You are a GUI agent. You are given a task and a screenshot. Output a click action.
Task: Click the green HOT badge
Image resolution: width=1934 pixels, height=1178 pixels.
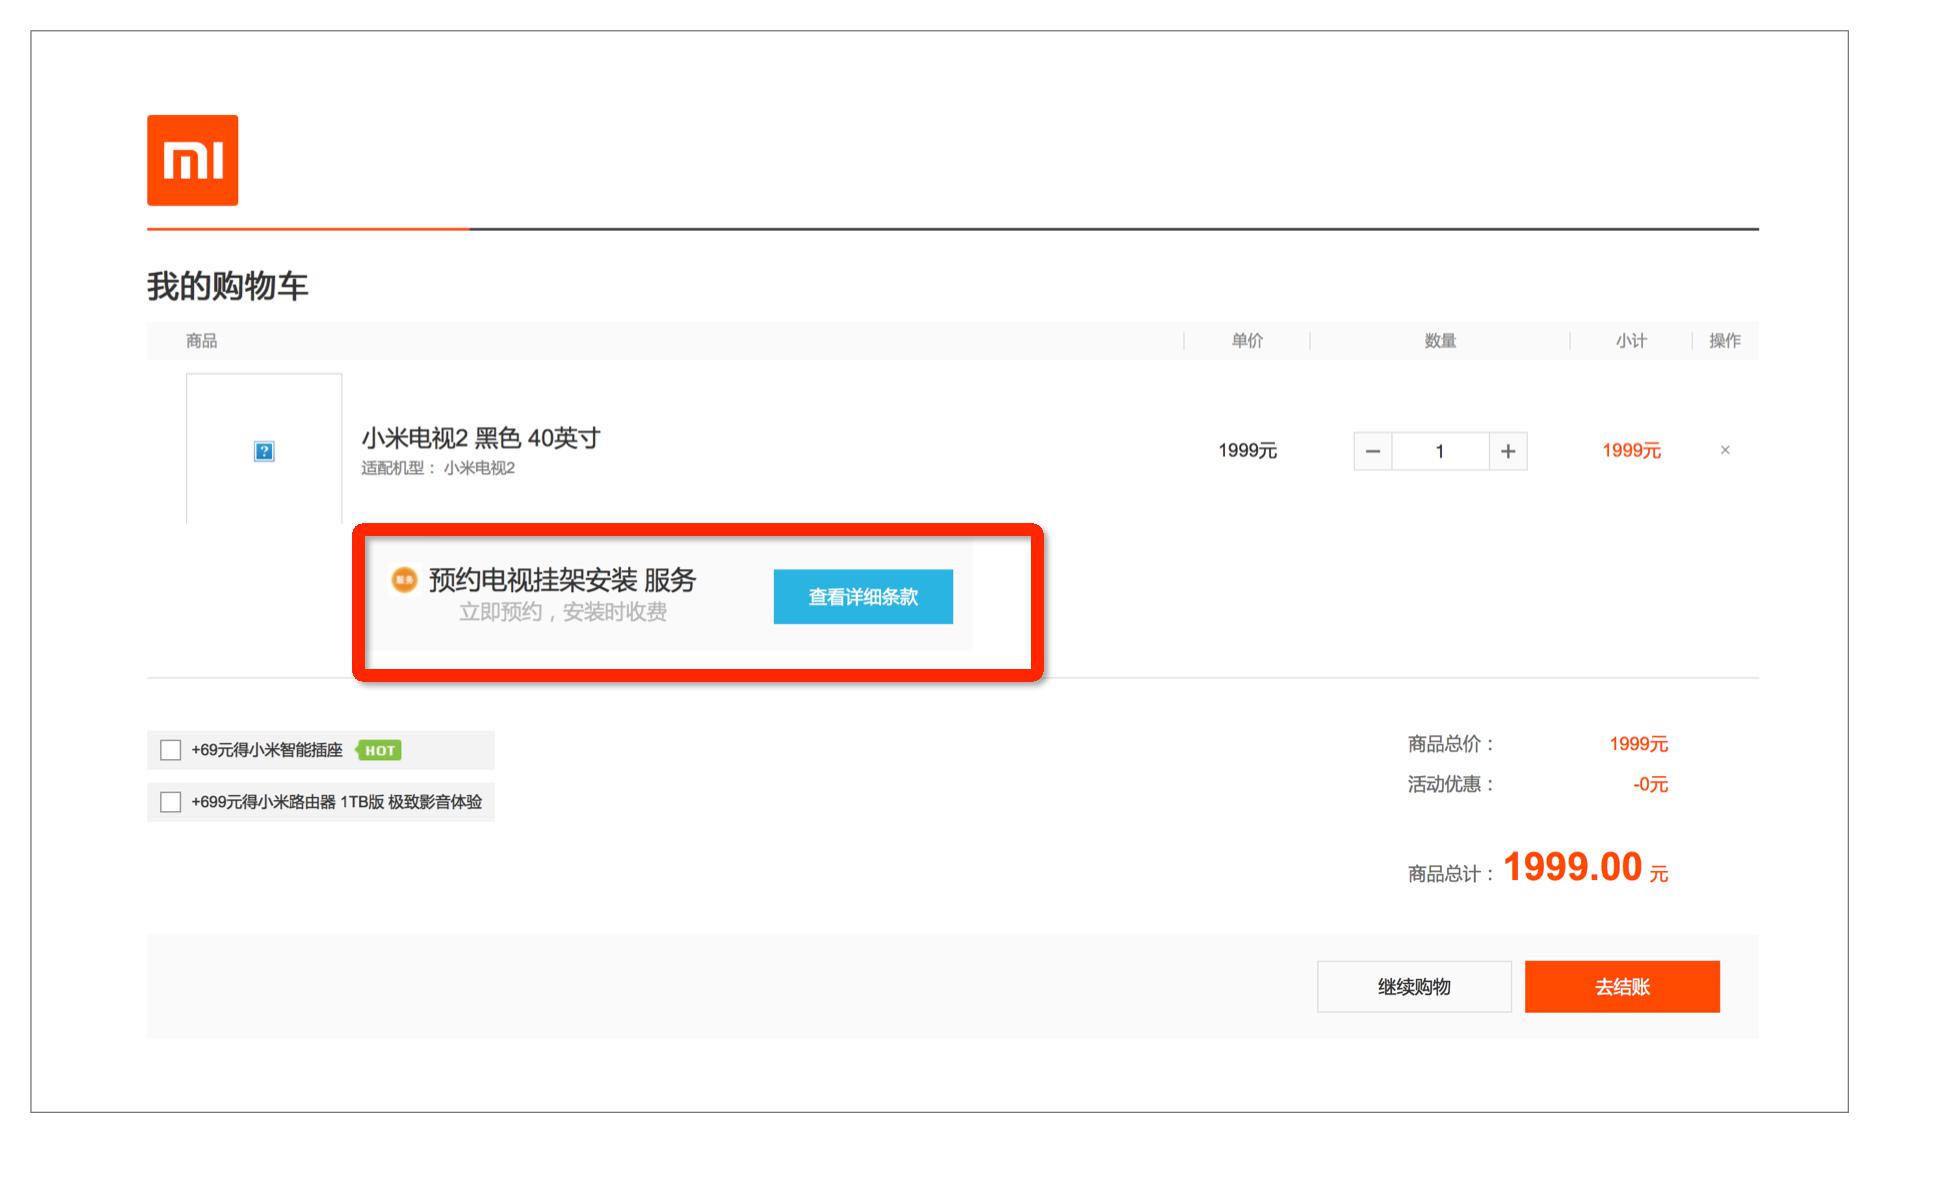tap(379, 750)
